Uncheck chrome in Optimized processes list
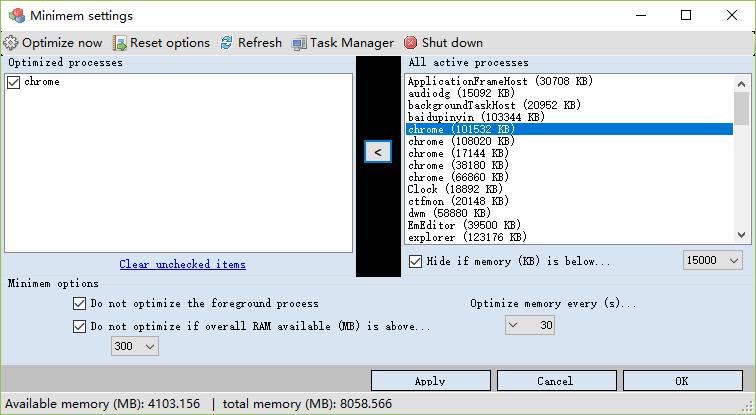The height and width of the screenshot is (415, 756). coord(13,82)
